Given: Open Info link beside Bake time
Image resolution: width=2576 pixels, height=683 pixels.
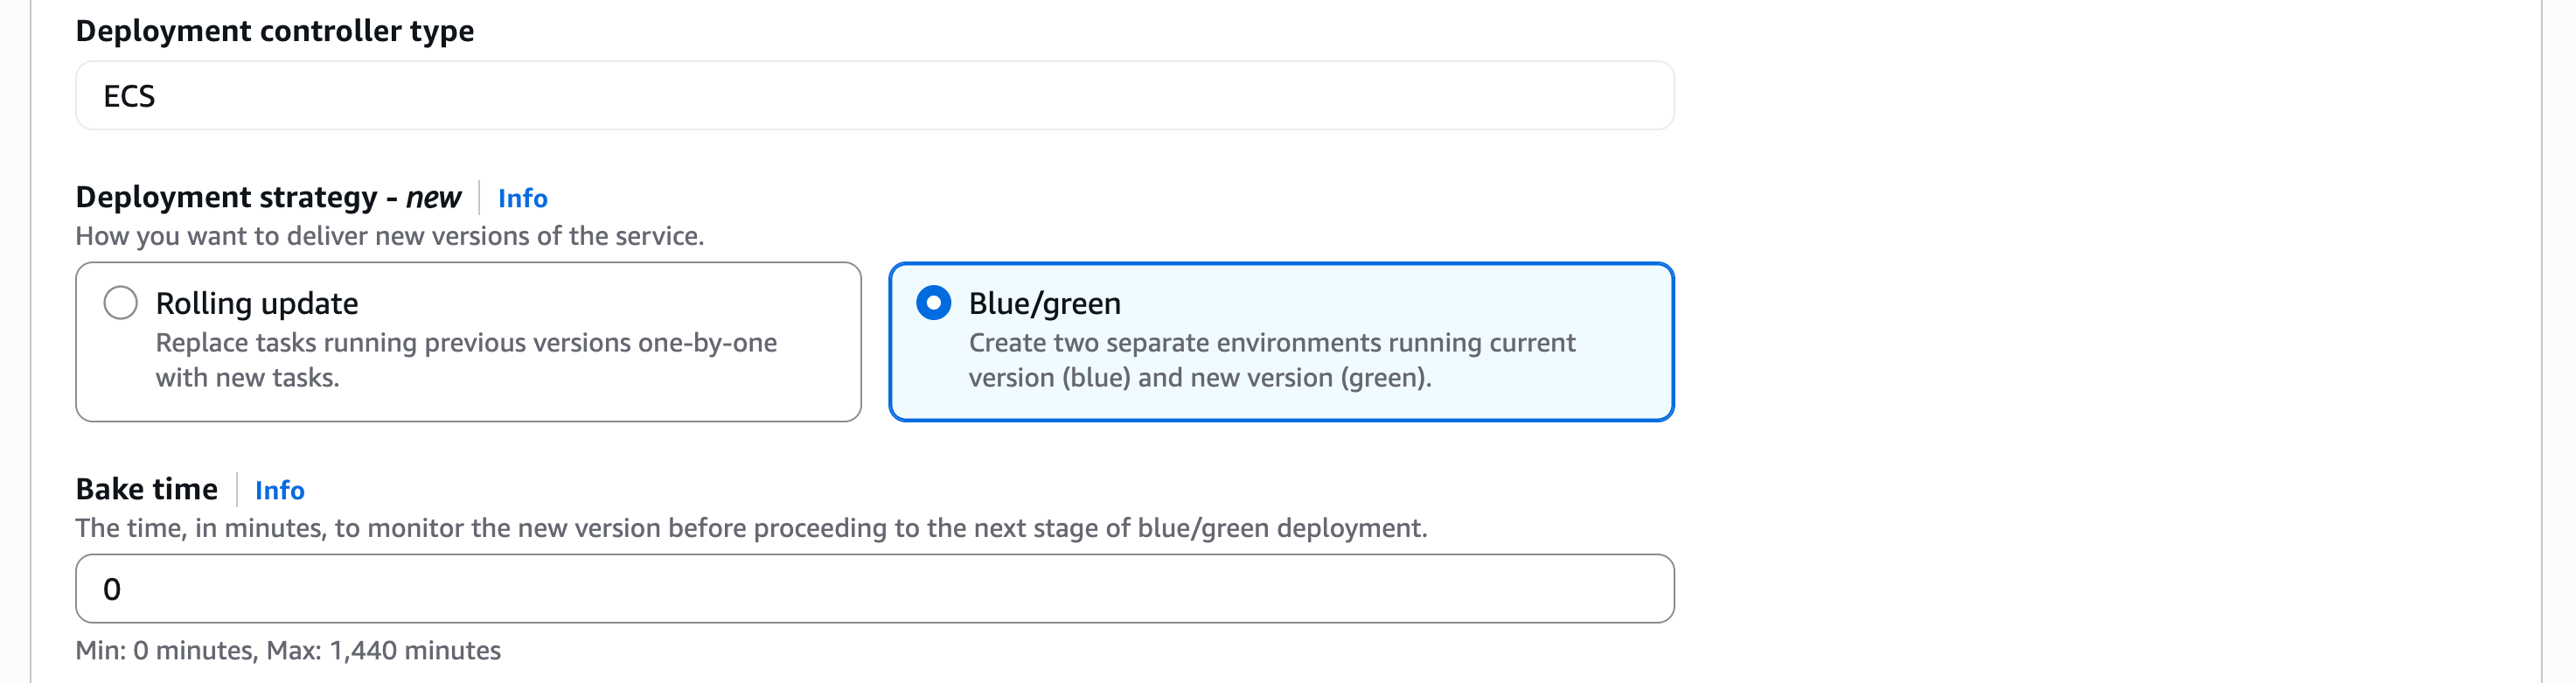Looking at the screenshot, I should click(279, 490).
